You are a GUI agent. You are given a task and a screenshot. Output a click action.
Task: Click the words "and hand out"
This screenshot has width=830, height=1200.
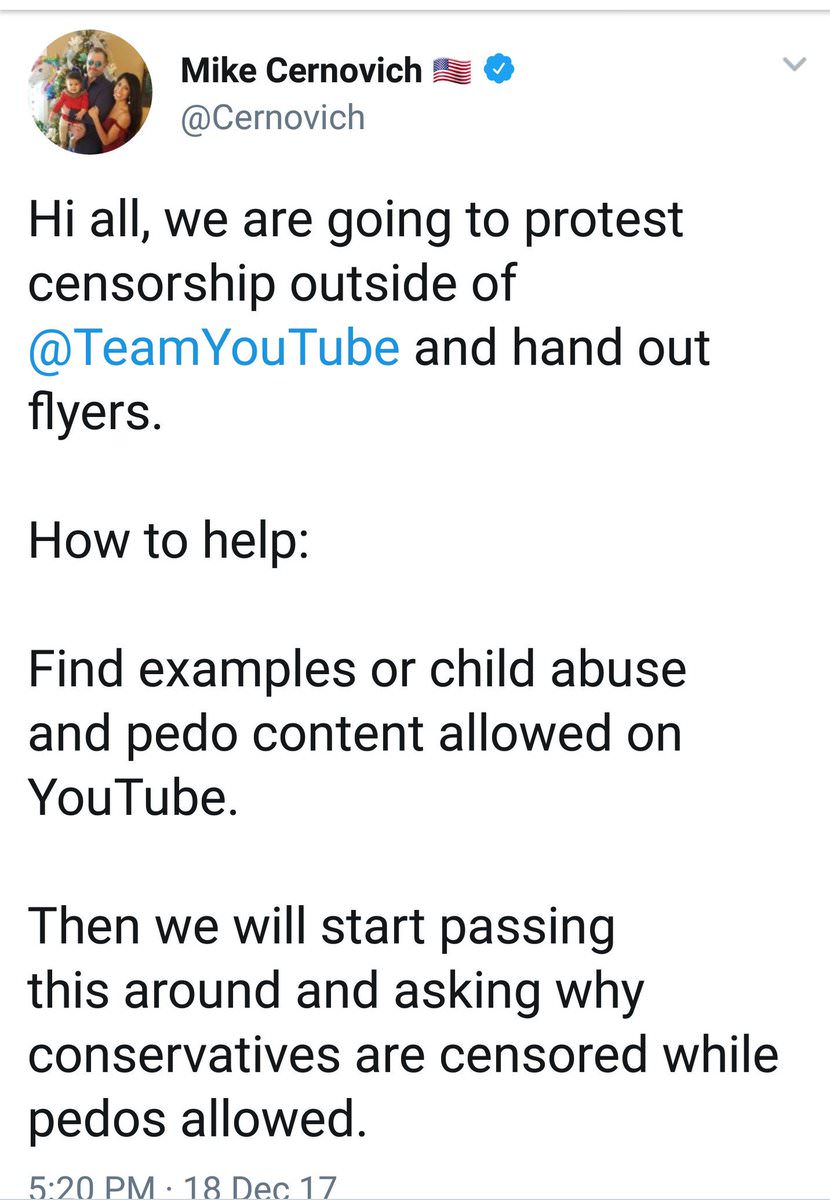tap(562, 347)
